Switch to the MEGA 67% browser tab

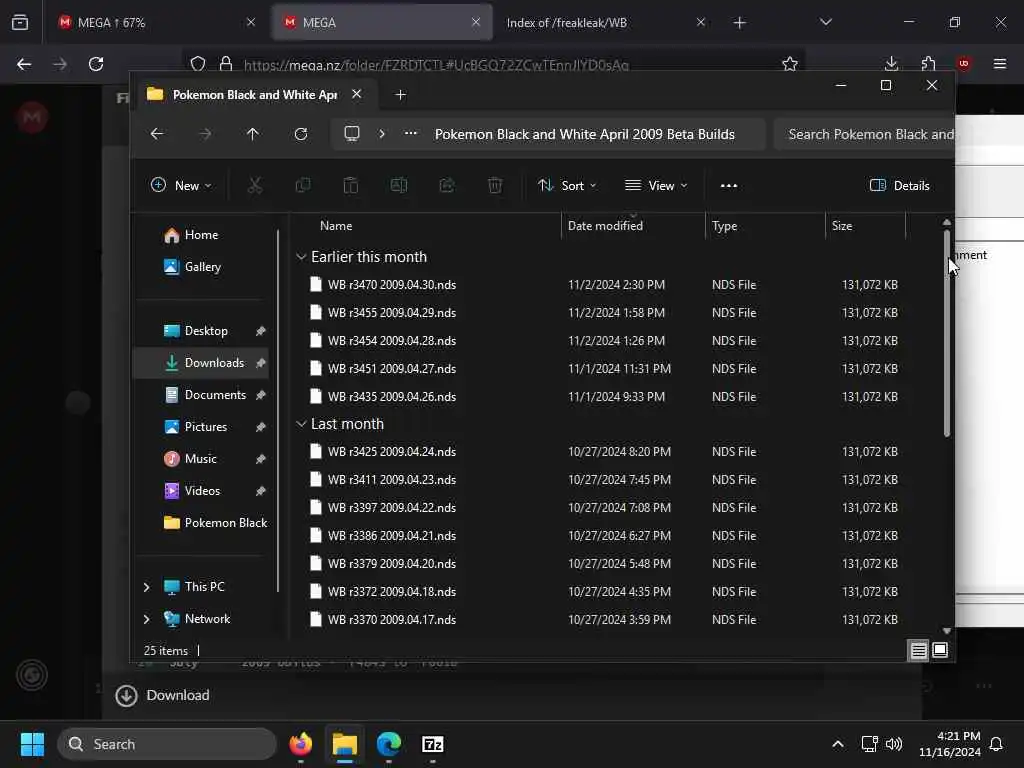[155, 22]
